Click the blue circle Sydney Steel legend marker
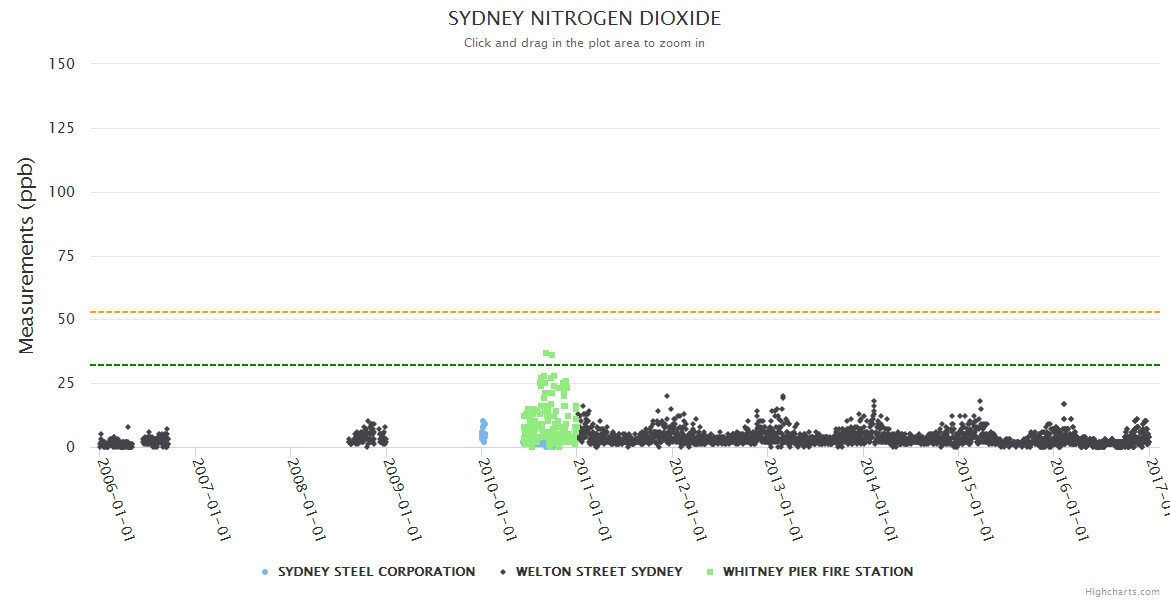This screenshot has height=600, width=1170. tap(265, 572)
